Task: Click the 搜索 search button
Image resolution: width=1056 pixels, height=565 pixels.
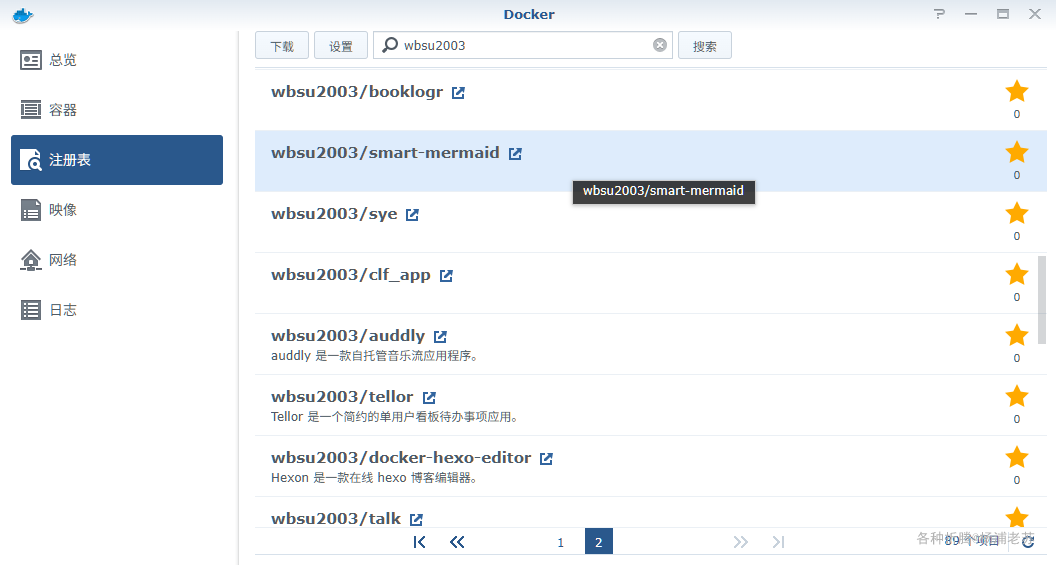Action: (704, 45)
